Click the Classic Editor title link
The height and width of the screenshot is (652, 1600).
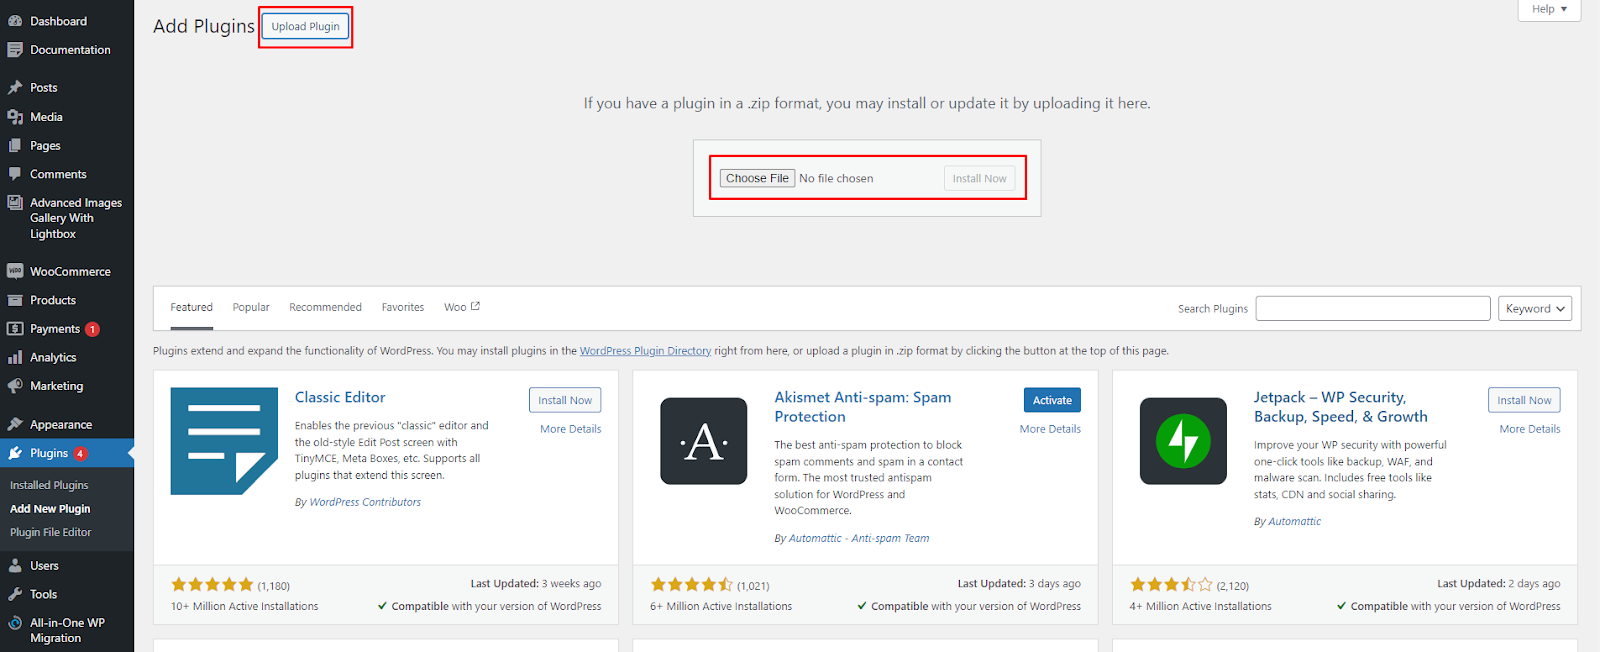340,397
